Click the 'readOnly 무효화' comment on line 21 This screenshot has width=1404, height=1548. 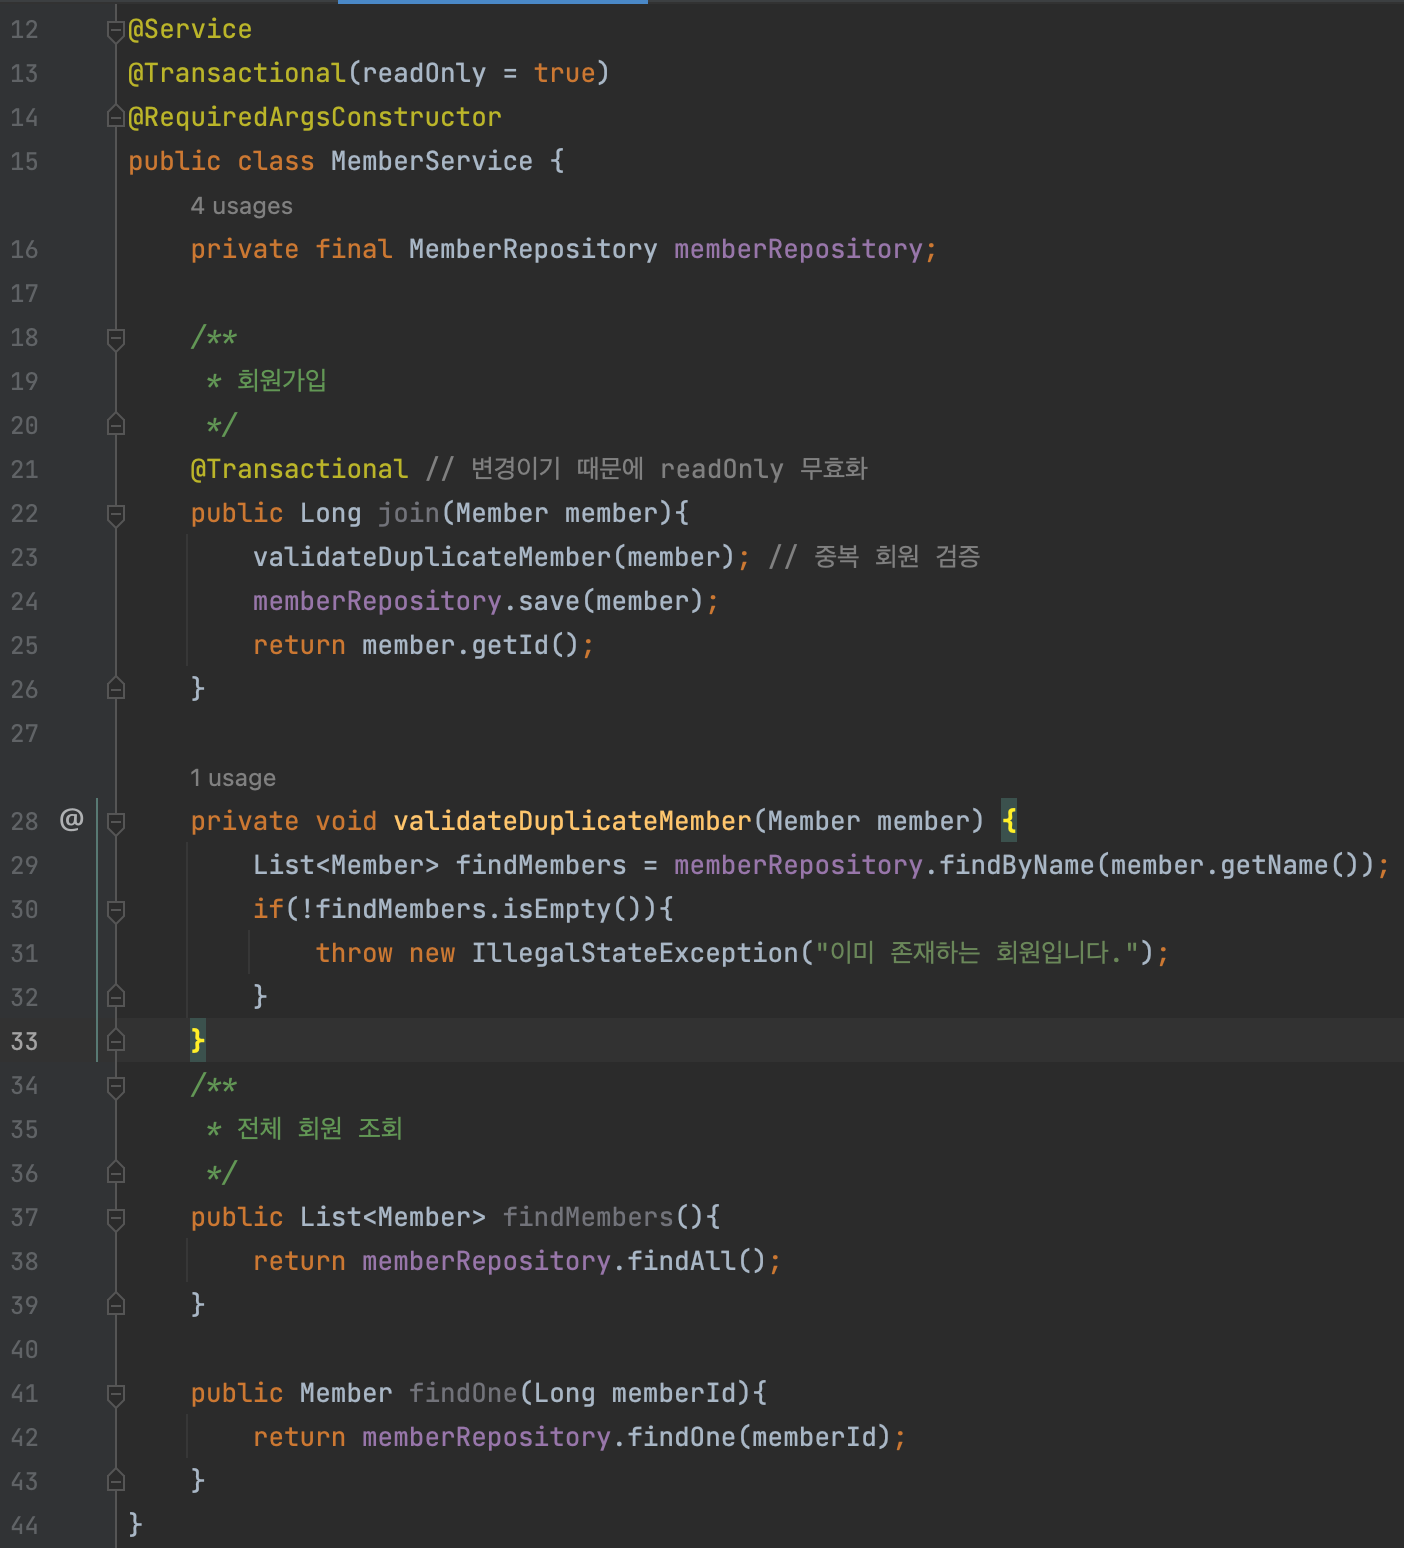click(764, 470)
